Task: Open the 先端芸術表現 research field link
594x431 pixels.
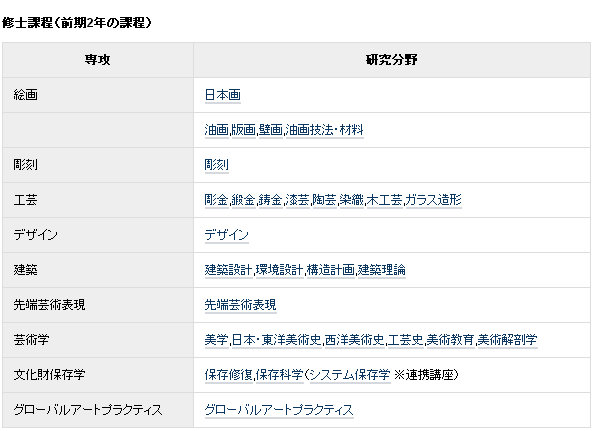Action: tap(241, 305)
